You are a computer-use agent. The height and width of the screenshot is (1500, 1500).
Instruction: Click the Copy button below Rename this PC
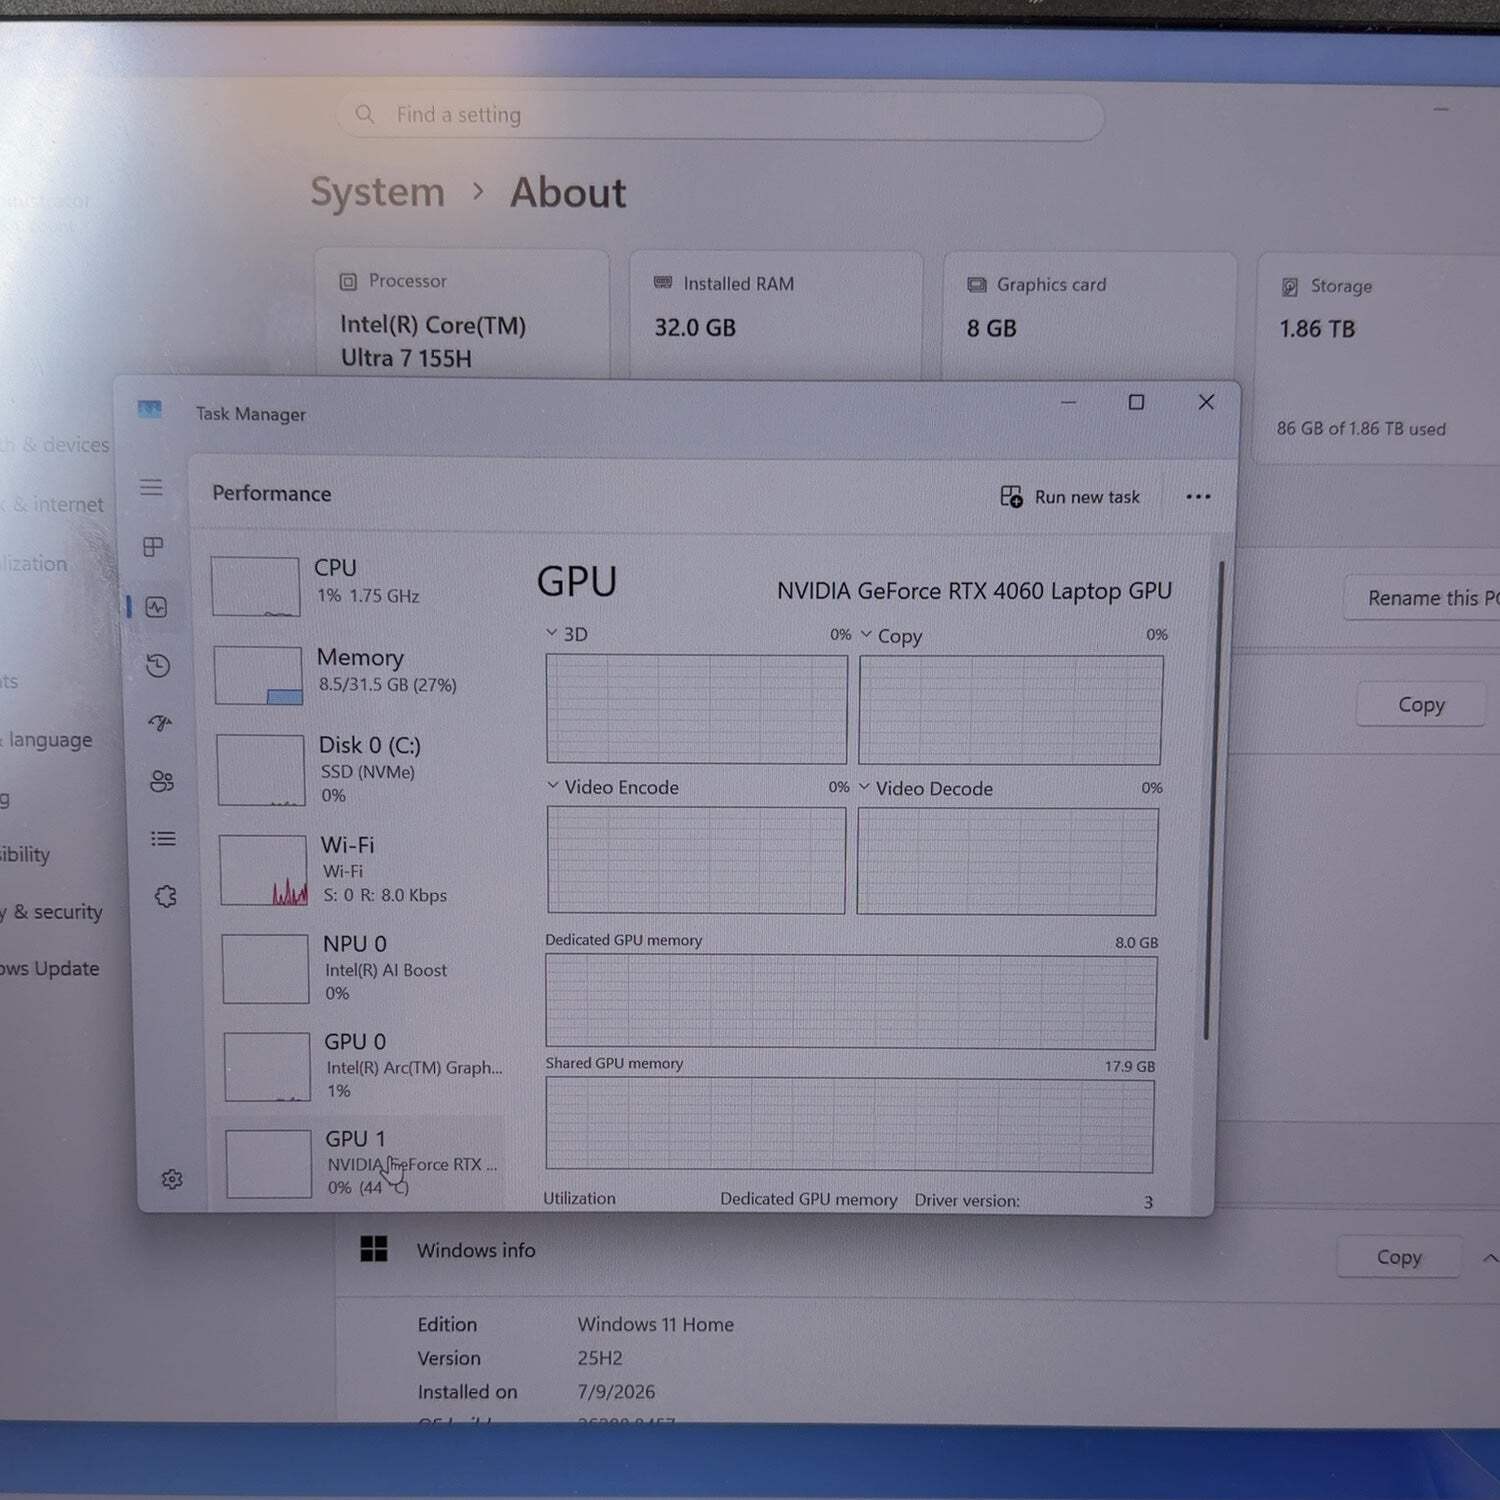(x=1421, y=705)
